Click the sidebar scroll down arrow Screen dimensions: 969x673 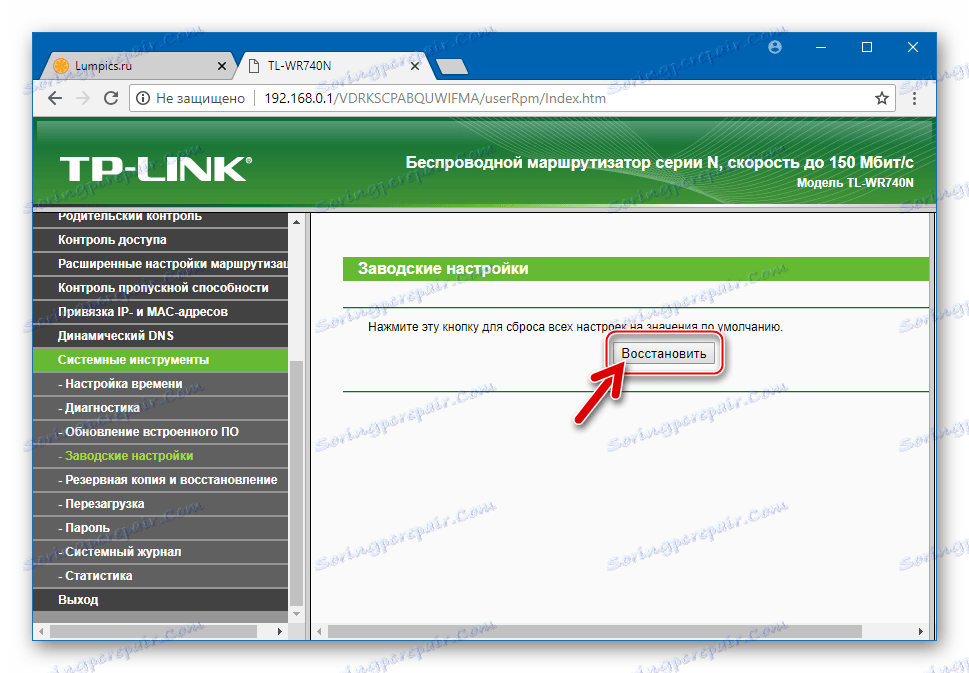point(297,614)
